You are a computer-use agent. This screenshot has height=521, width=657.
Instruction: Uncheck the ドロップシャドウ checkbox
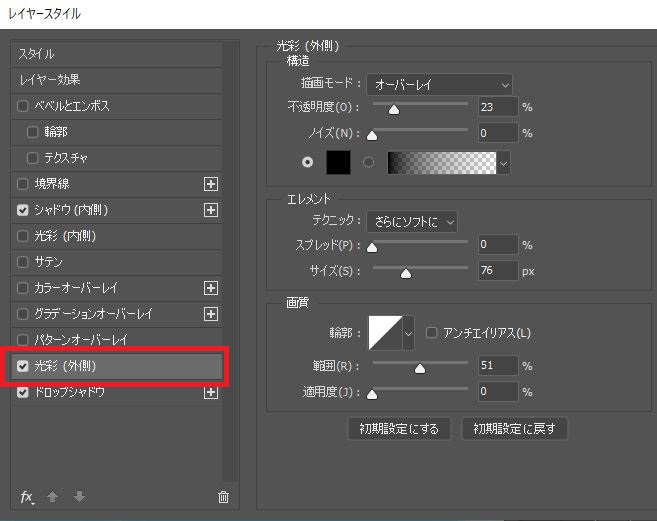click(23, 392)
